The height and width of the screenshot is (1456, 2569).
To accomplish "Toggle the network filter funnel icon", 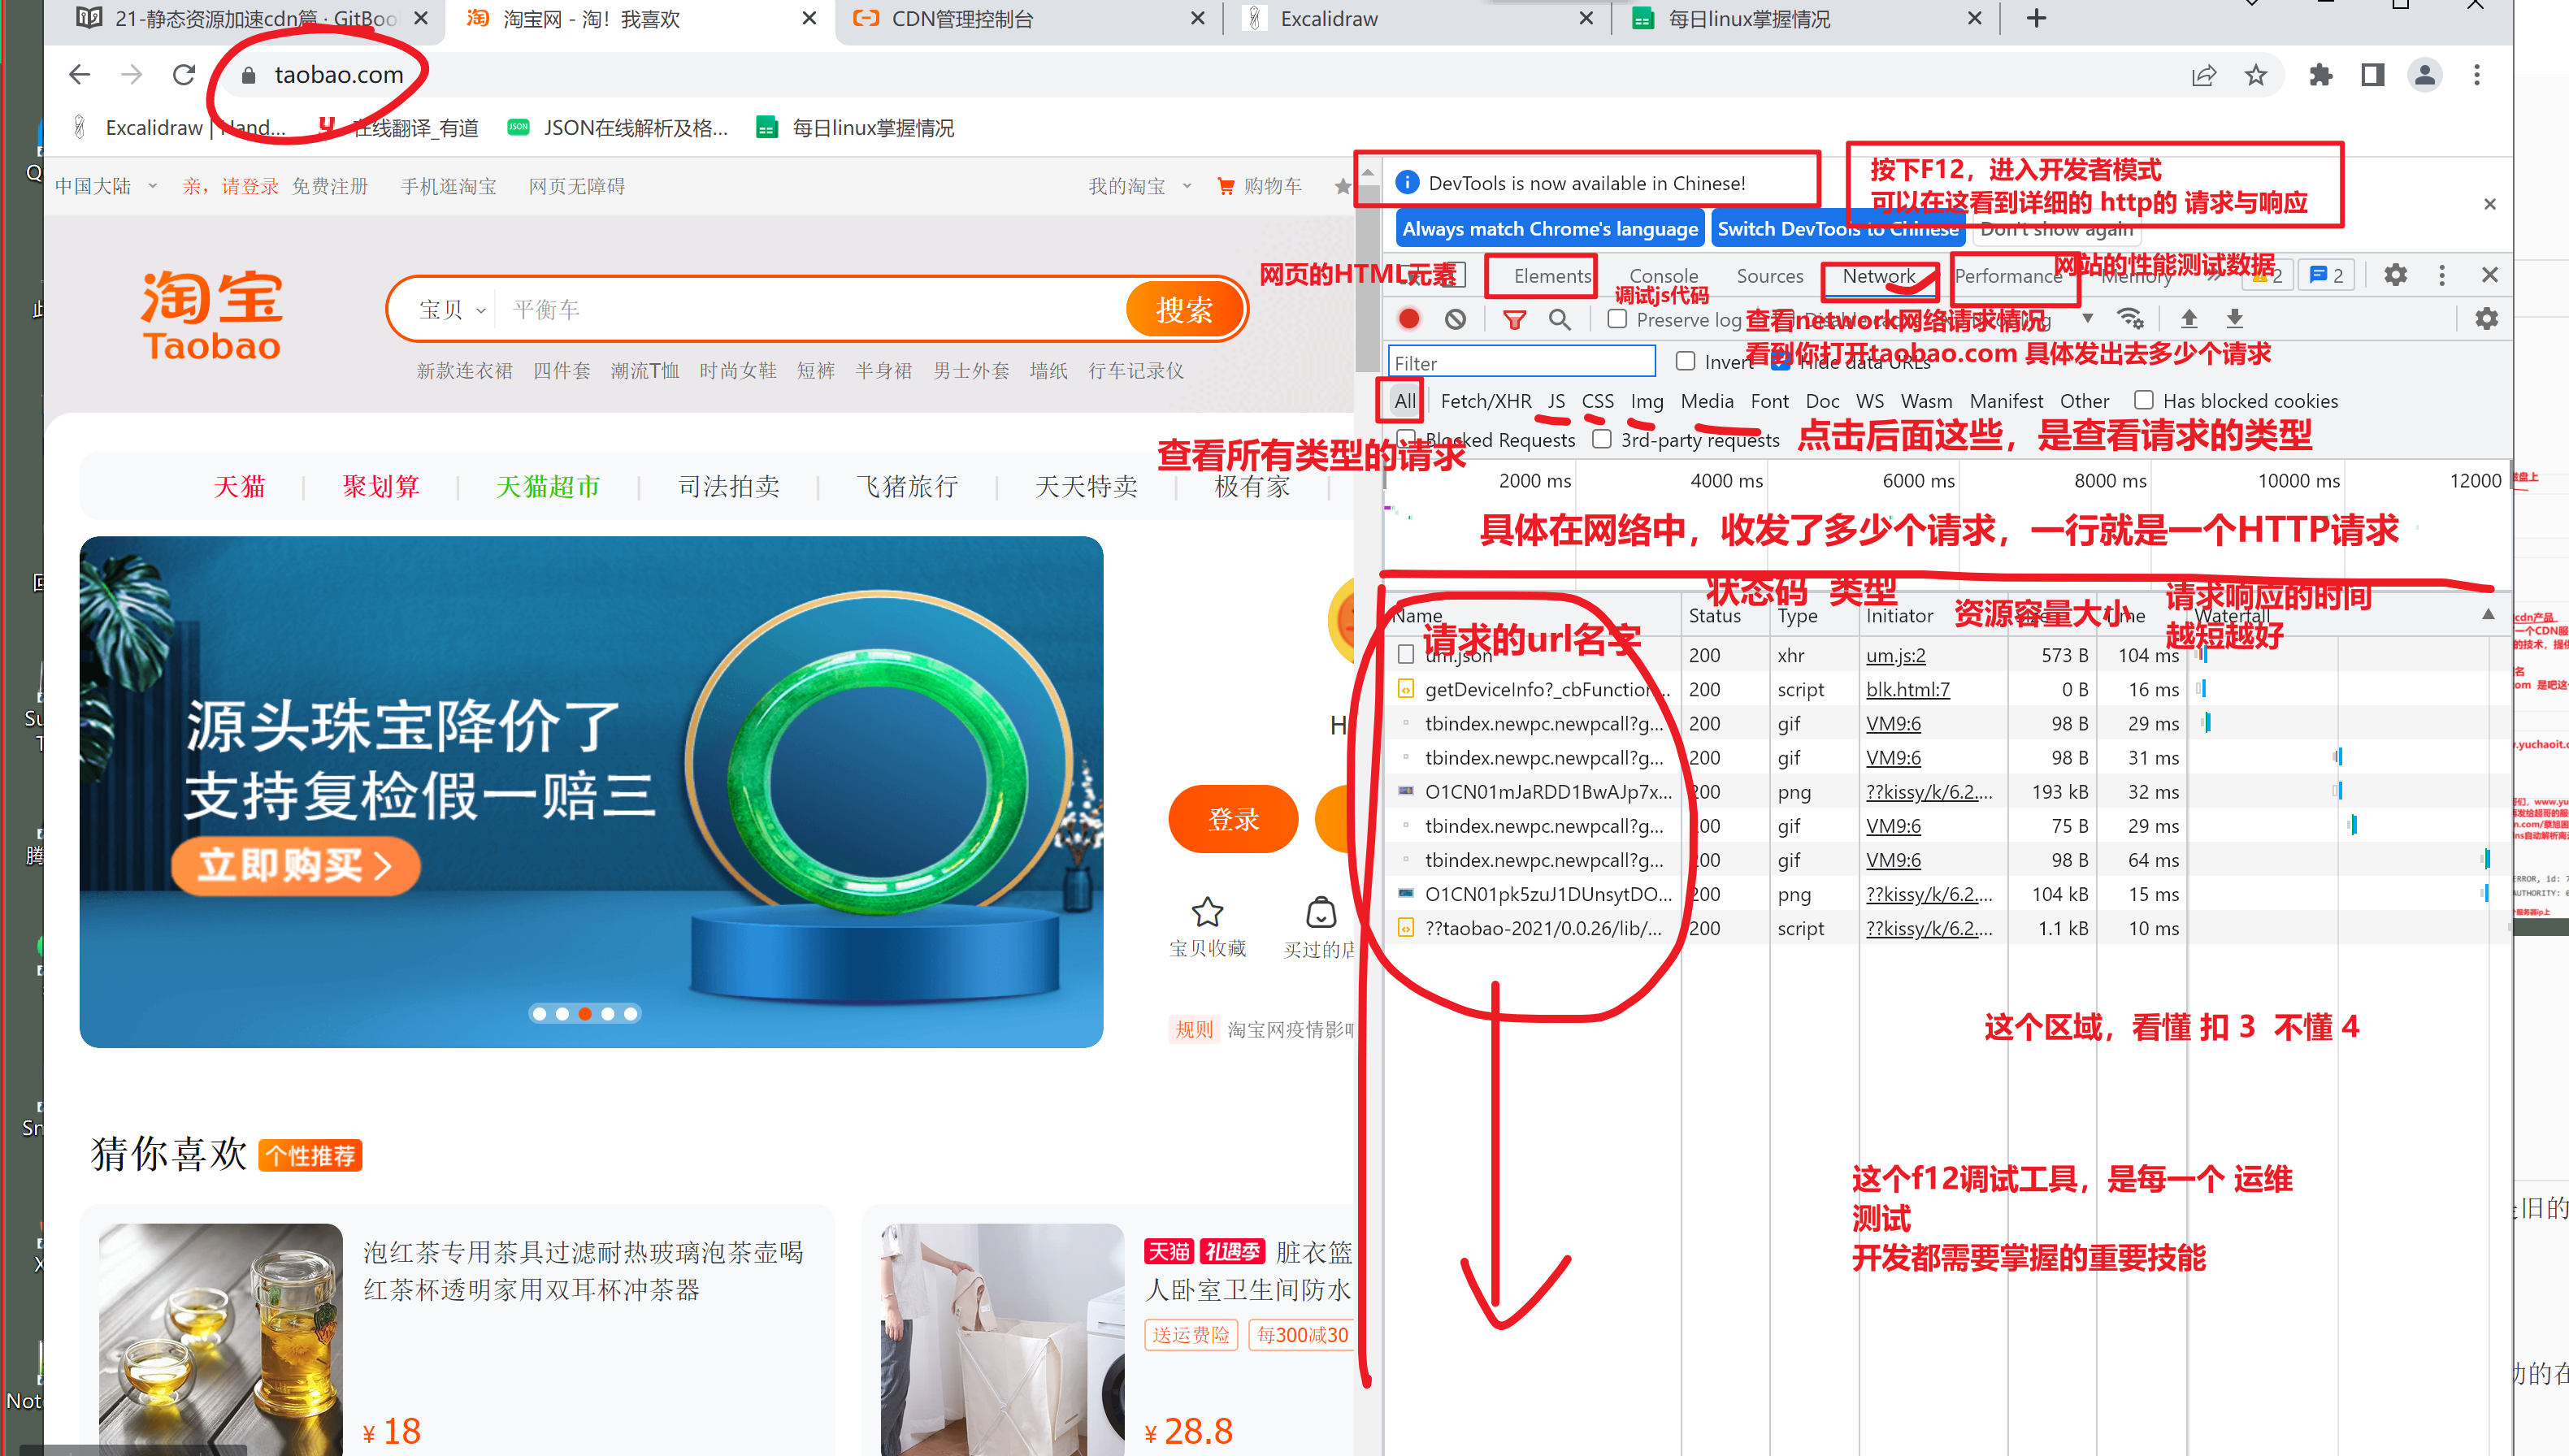I will pyautogui.click(x=1515, y=319).
